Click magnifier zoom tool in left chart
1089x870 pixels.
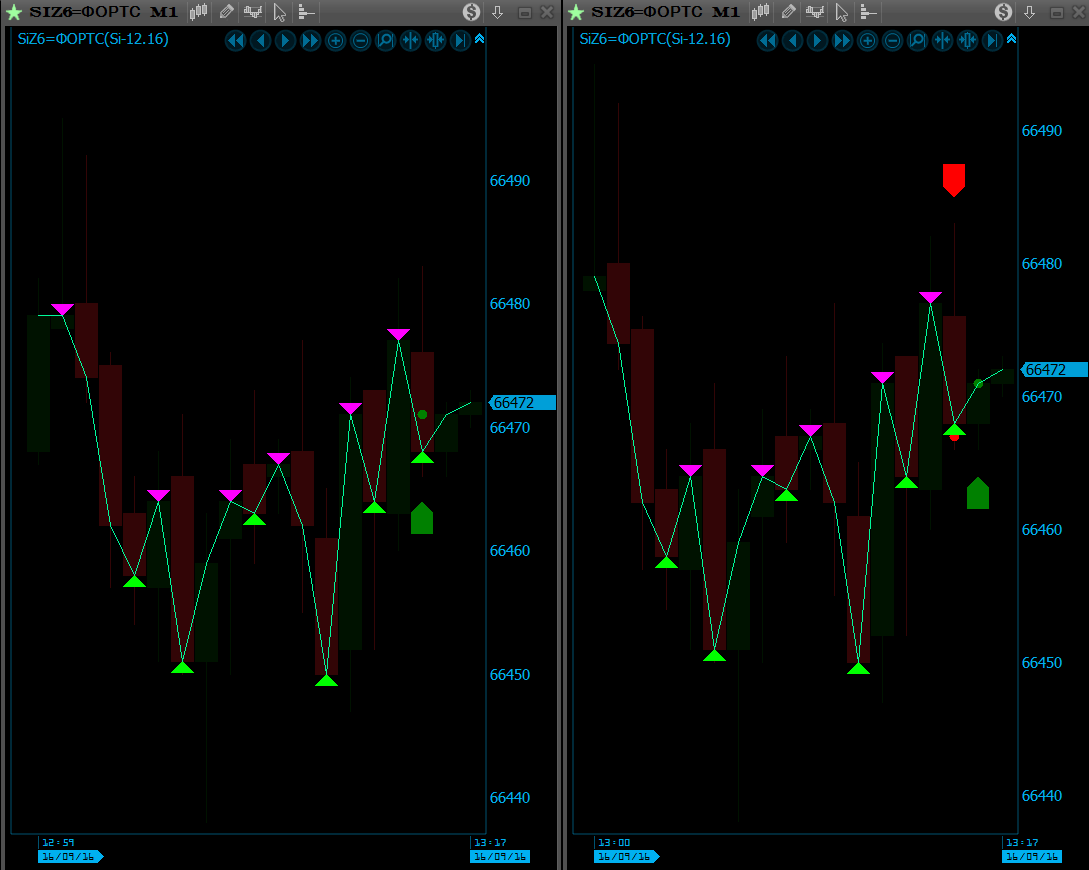(385, 41)
